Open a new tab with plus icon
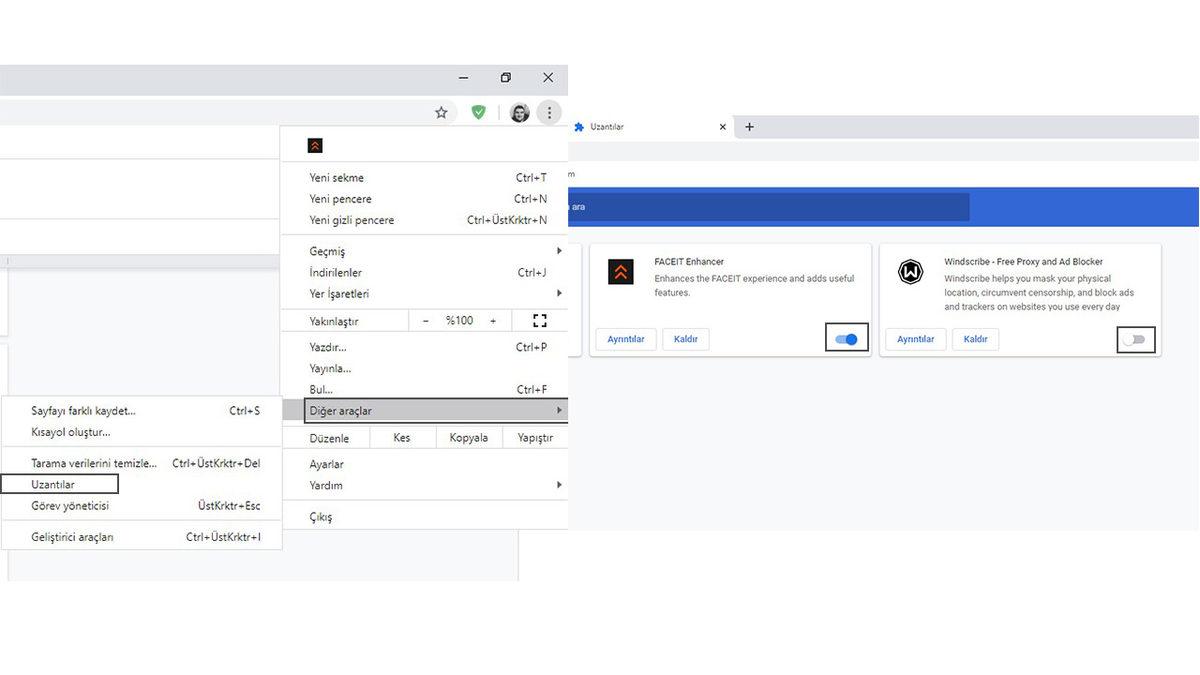The width and height of the screenshot is (1200, 675). pyautogui.click(x=749, y=127)
